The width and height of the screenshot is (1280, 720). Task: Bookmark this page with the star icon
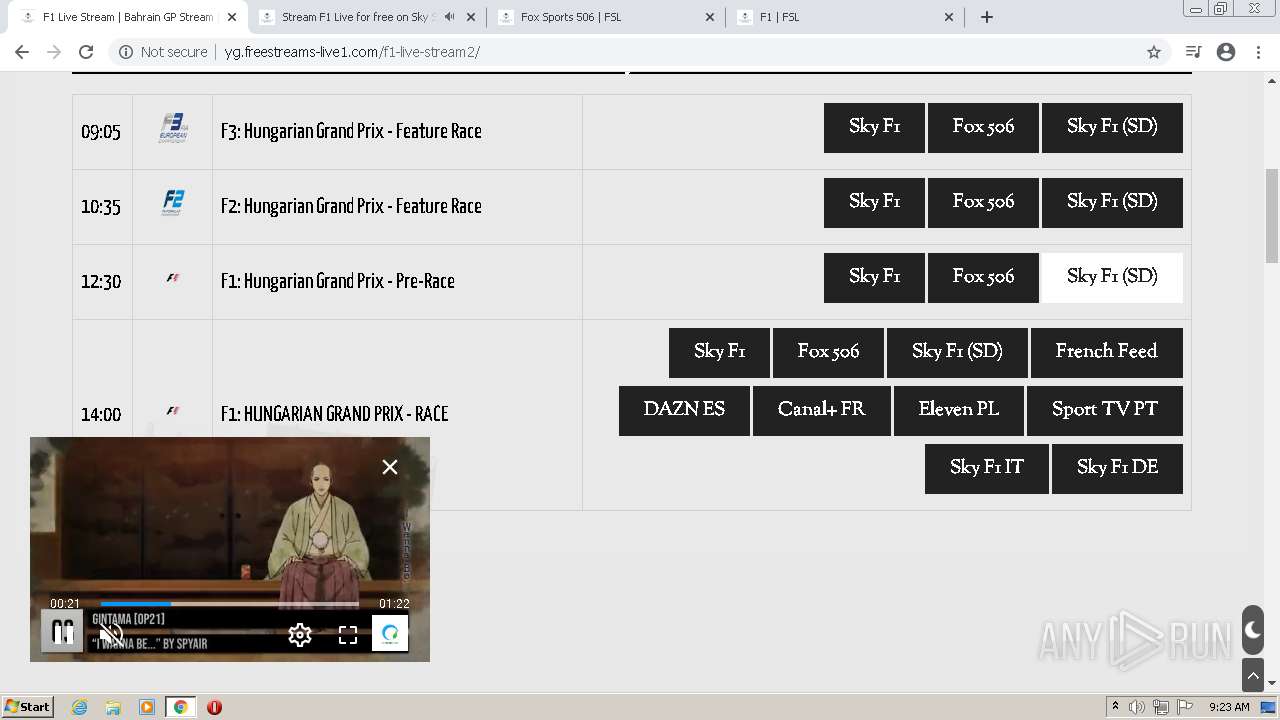coord(1153,52)
